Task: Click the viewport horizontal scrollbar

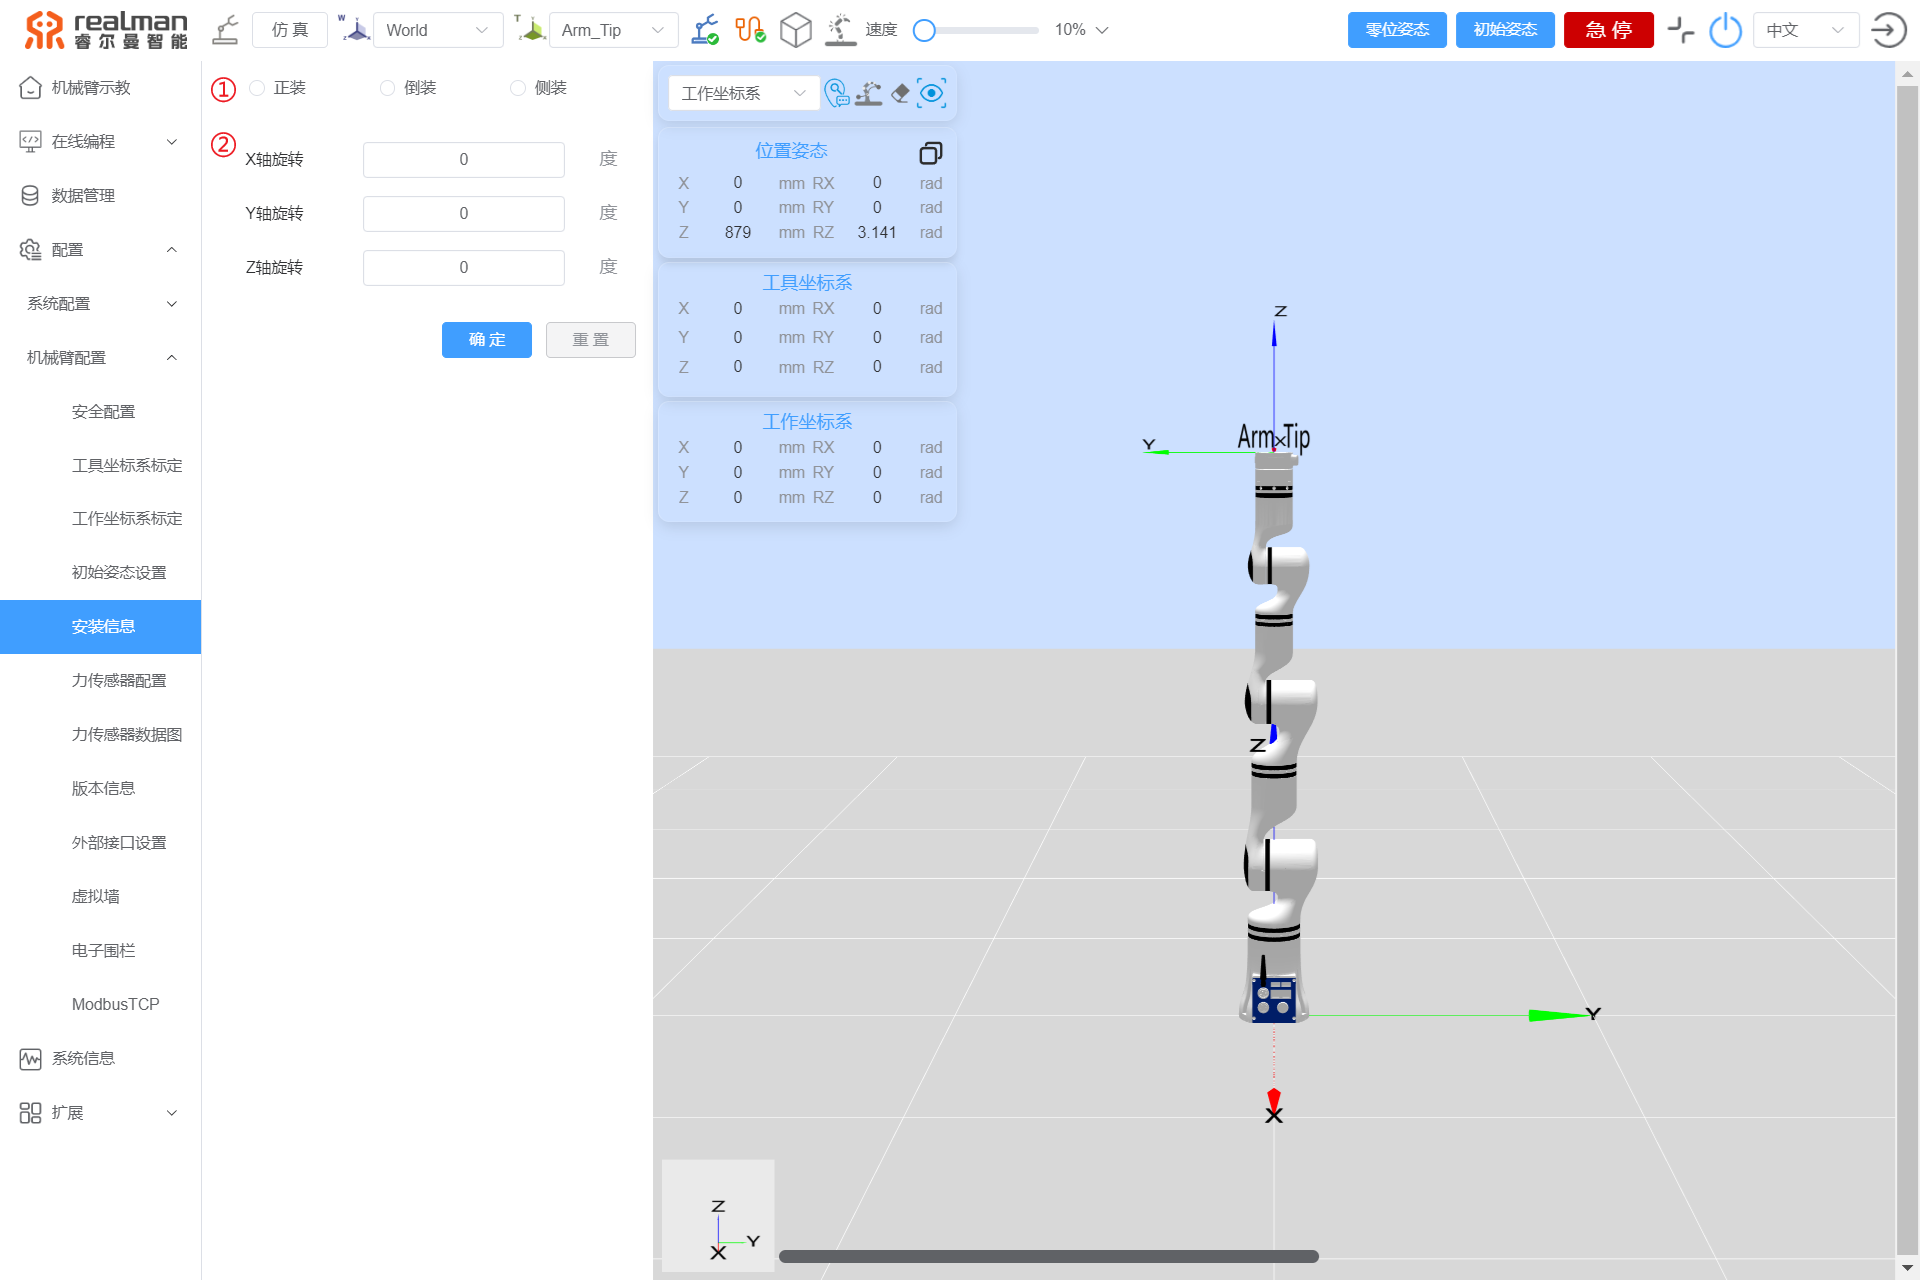Action: point(1049,1256)
